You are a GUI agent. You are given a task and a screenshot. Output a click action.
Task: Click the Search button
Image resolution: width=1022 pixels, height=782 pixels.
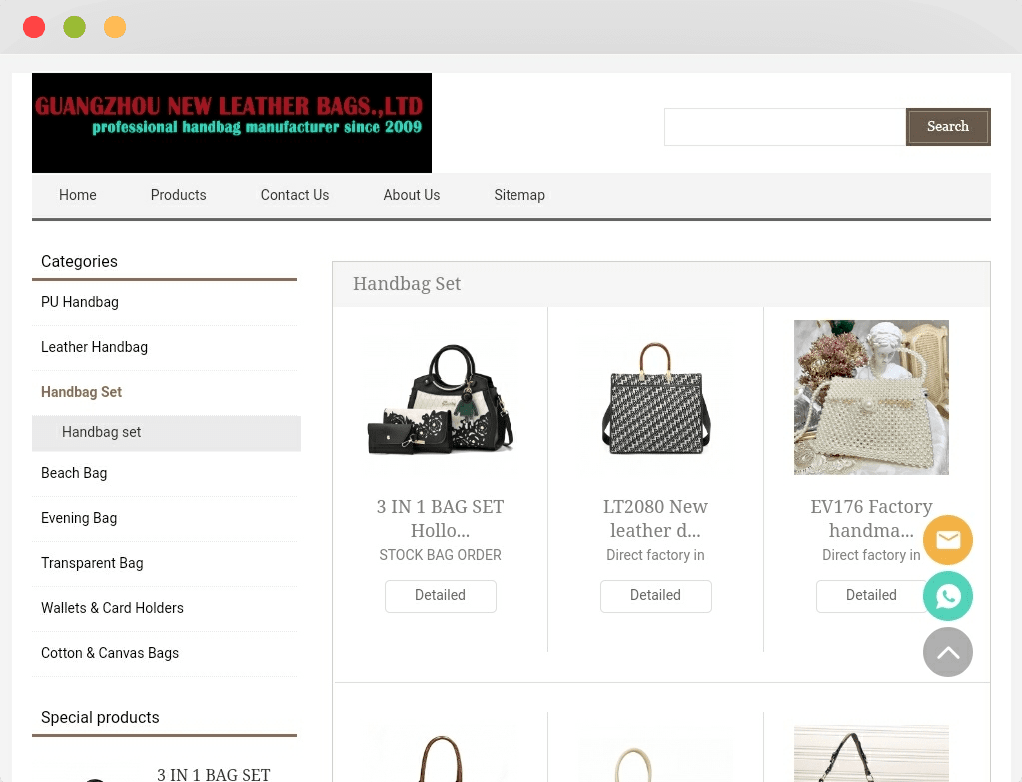[x=948, y=126]
